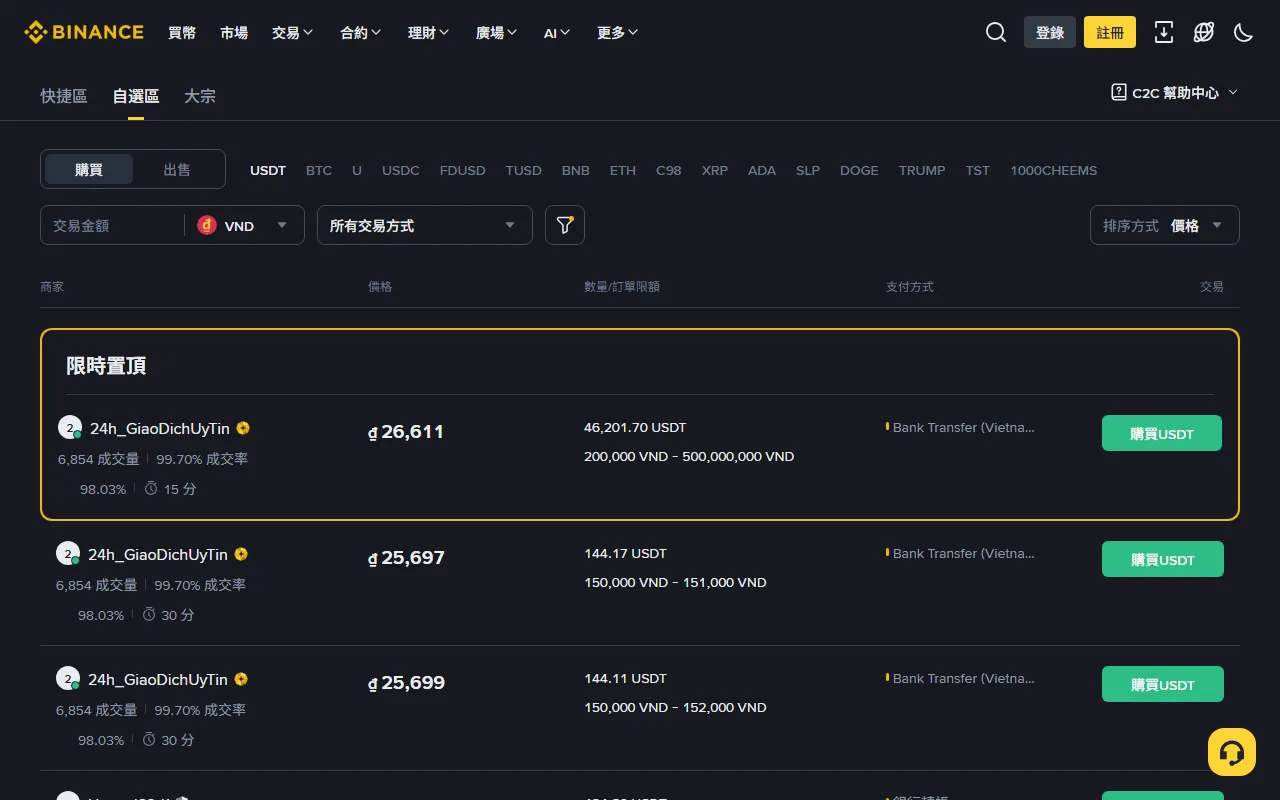Select the TRUMP coin tab
Image resolution: width=1280 pixels, height=800 pixels.
tap(922, 170)
